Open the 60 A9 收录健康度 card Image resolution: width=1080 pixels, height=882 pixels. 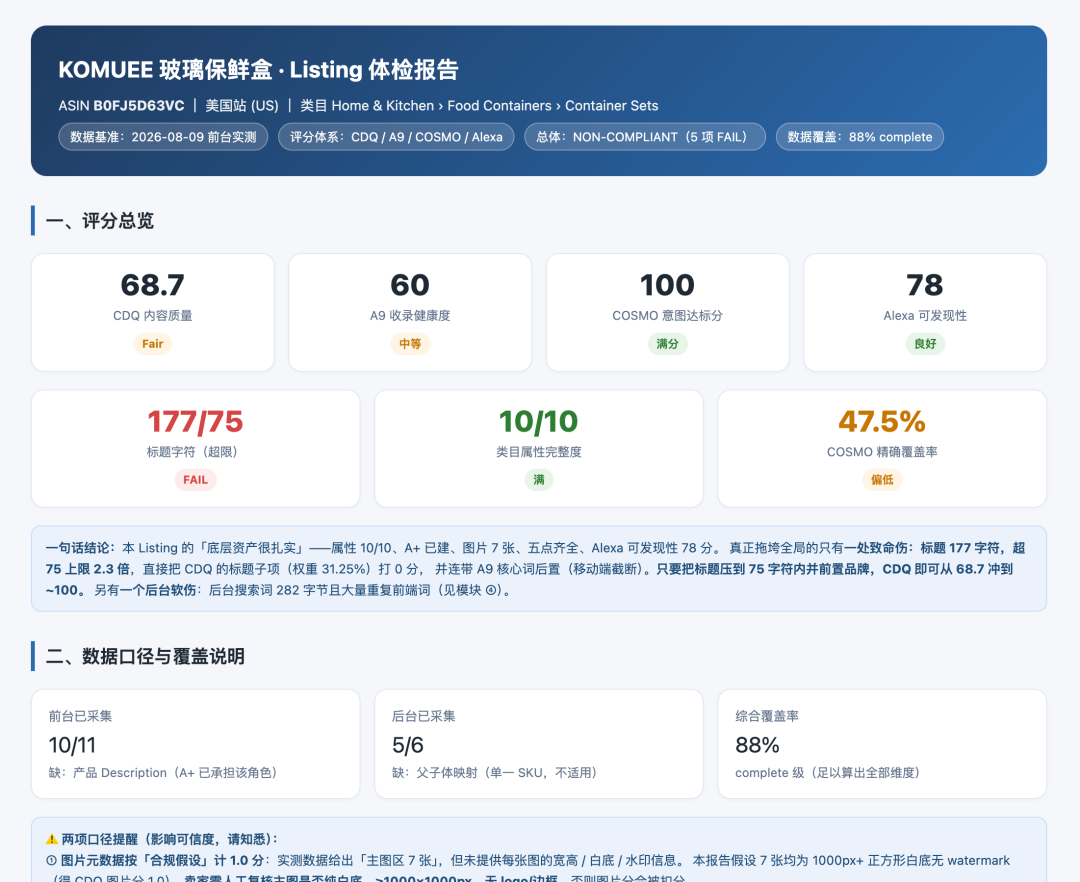[x=410, y=313]
